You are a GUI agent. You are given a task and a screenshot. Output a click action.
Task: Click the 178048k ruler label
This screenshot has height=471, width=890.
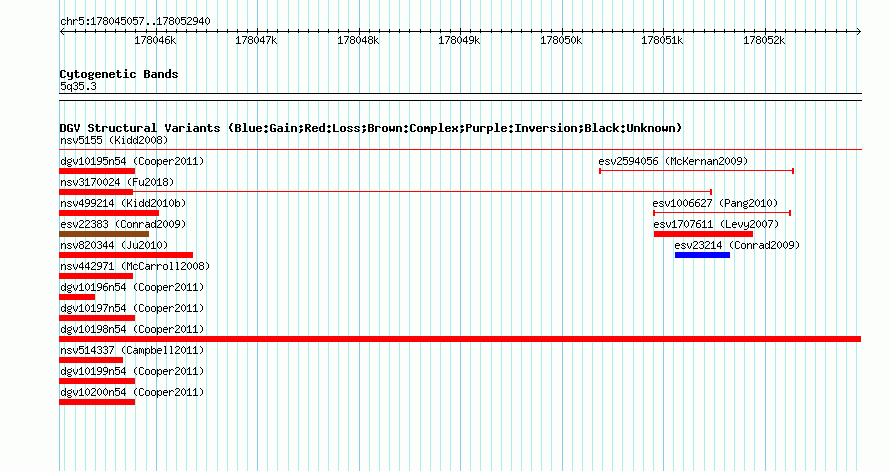pyautogui.click(x=358, y=41)
